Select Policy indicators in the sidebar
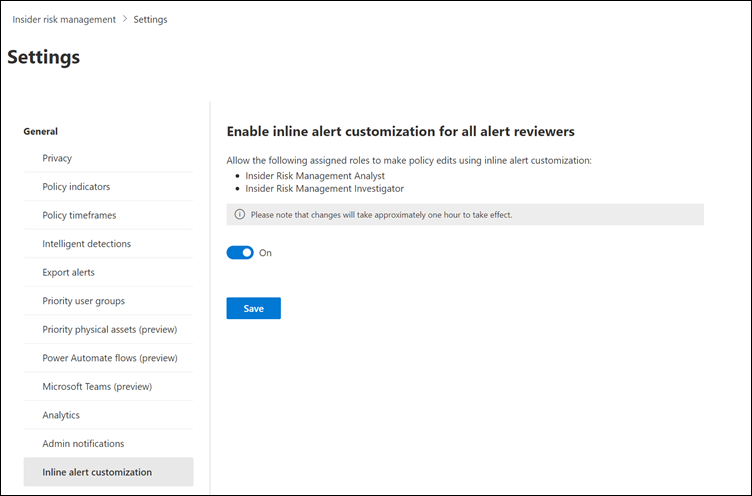 (76, 187)
